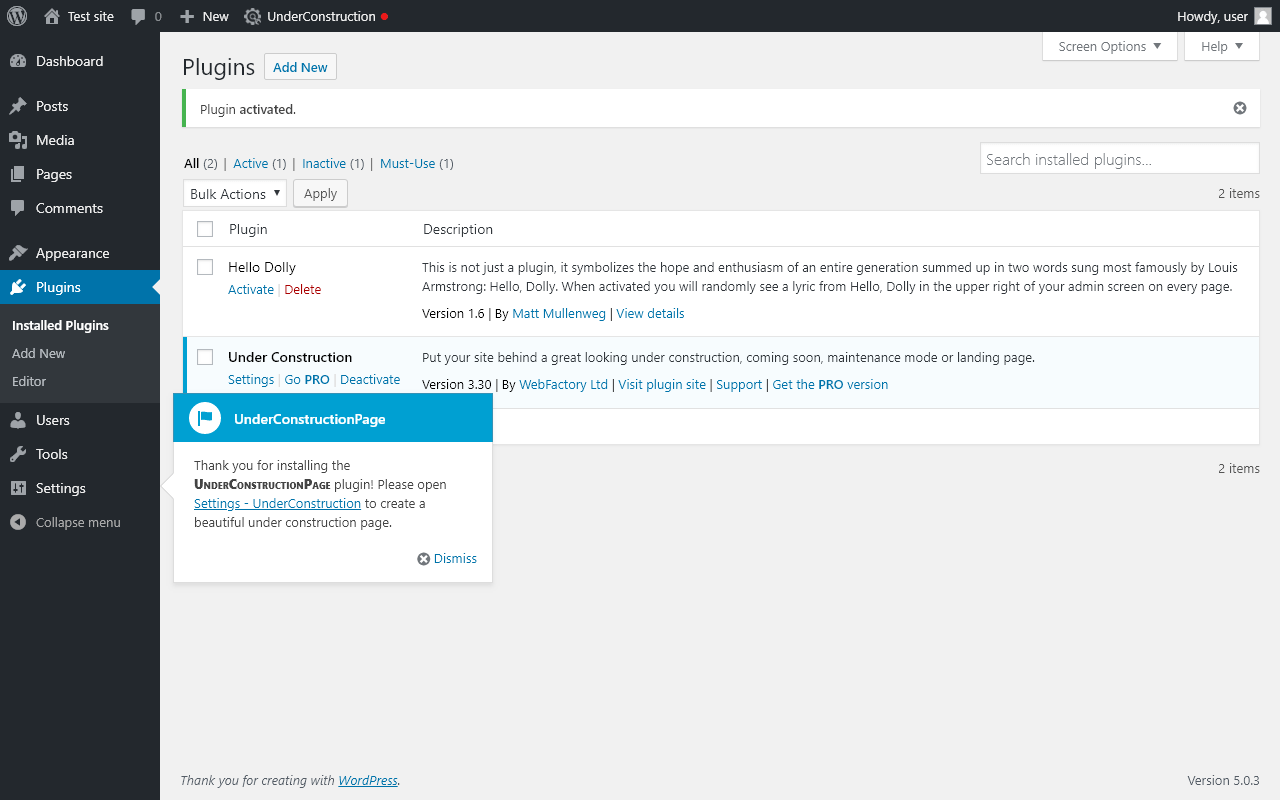This screenshot has height=800, width=1280.
Task: Toggle the select-all plugins checkbox
Action: 205,229
